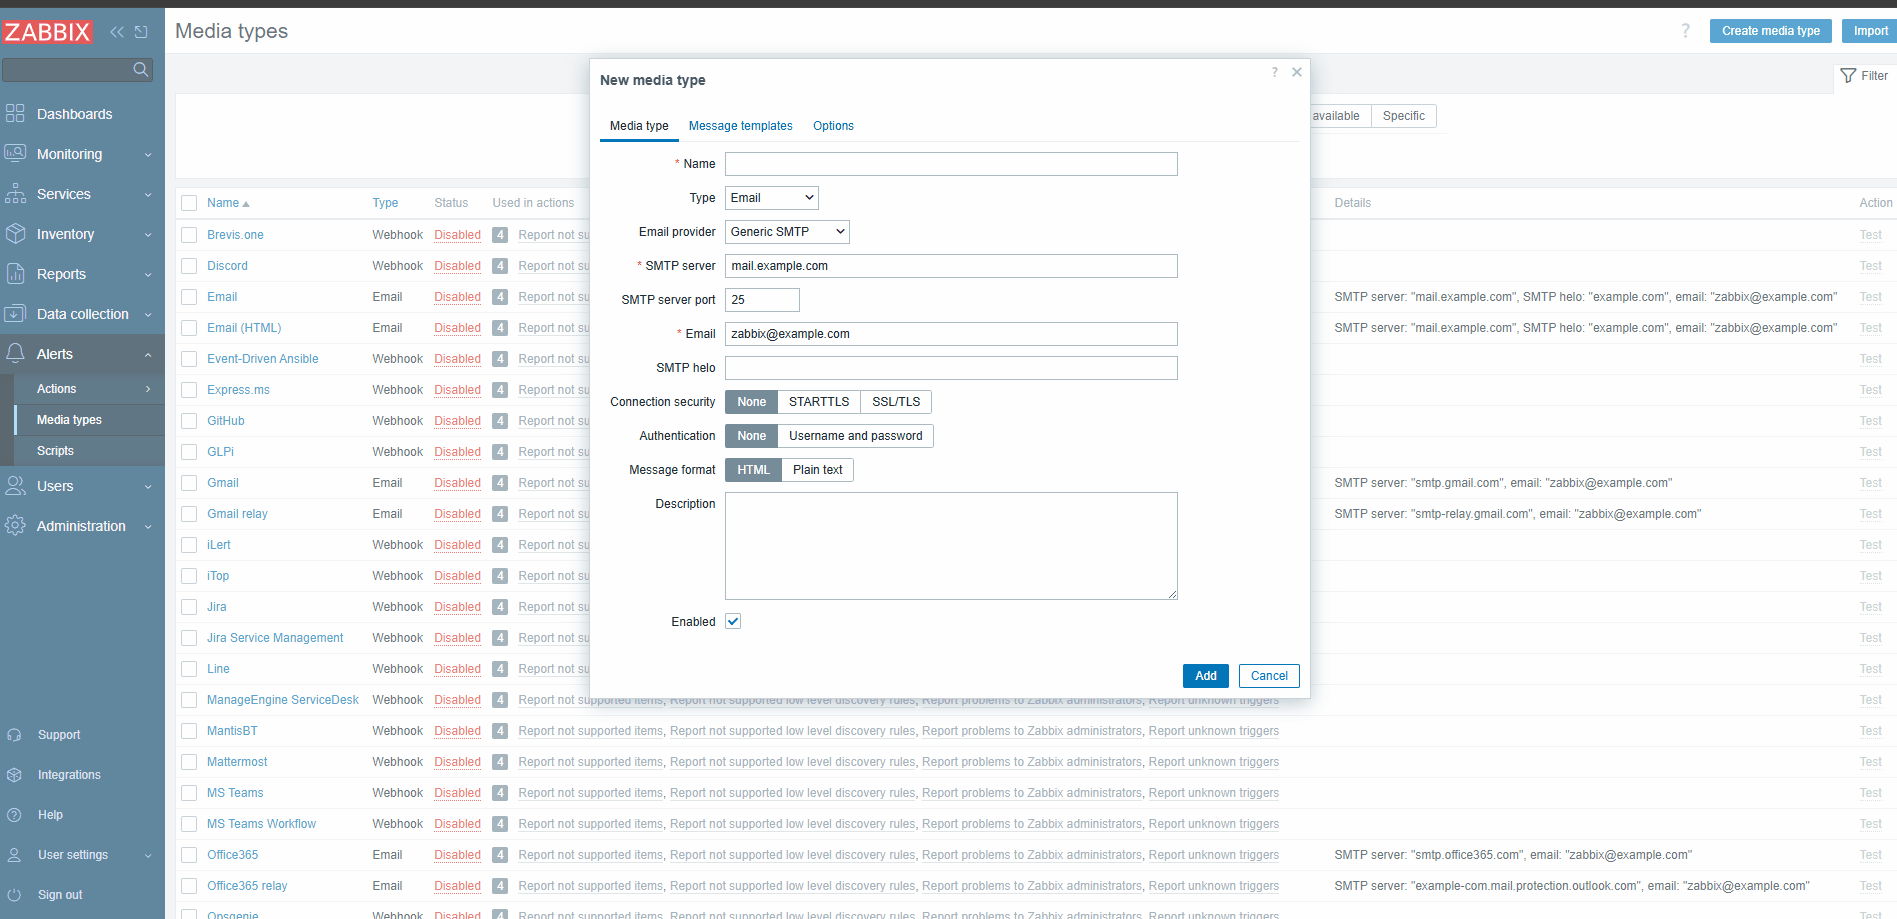Click the User settings person icon
Image resolution: width=1897 pixels, height=919 pixels.
click(14, 855)
